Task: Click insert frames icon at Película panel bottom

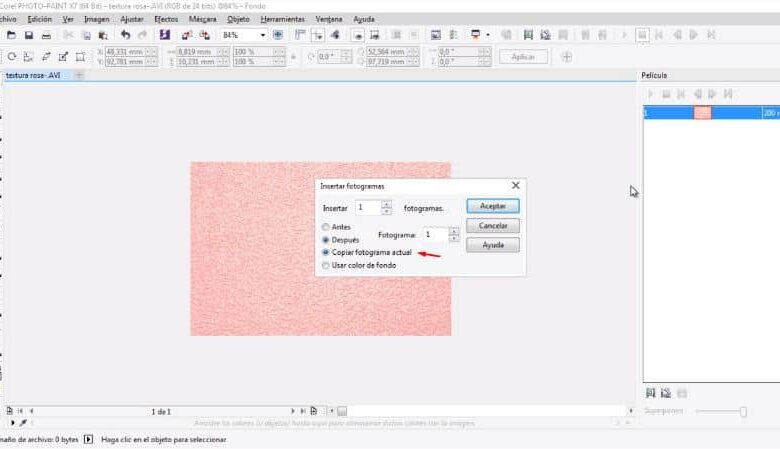Action: [x=650, y=393]
